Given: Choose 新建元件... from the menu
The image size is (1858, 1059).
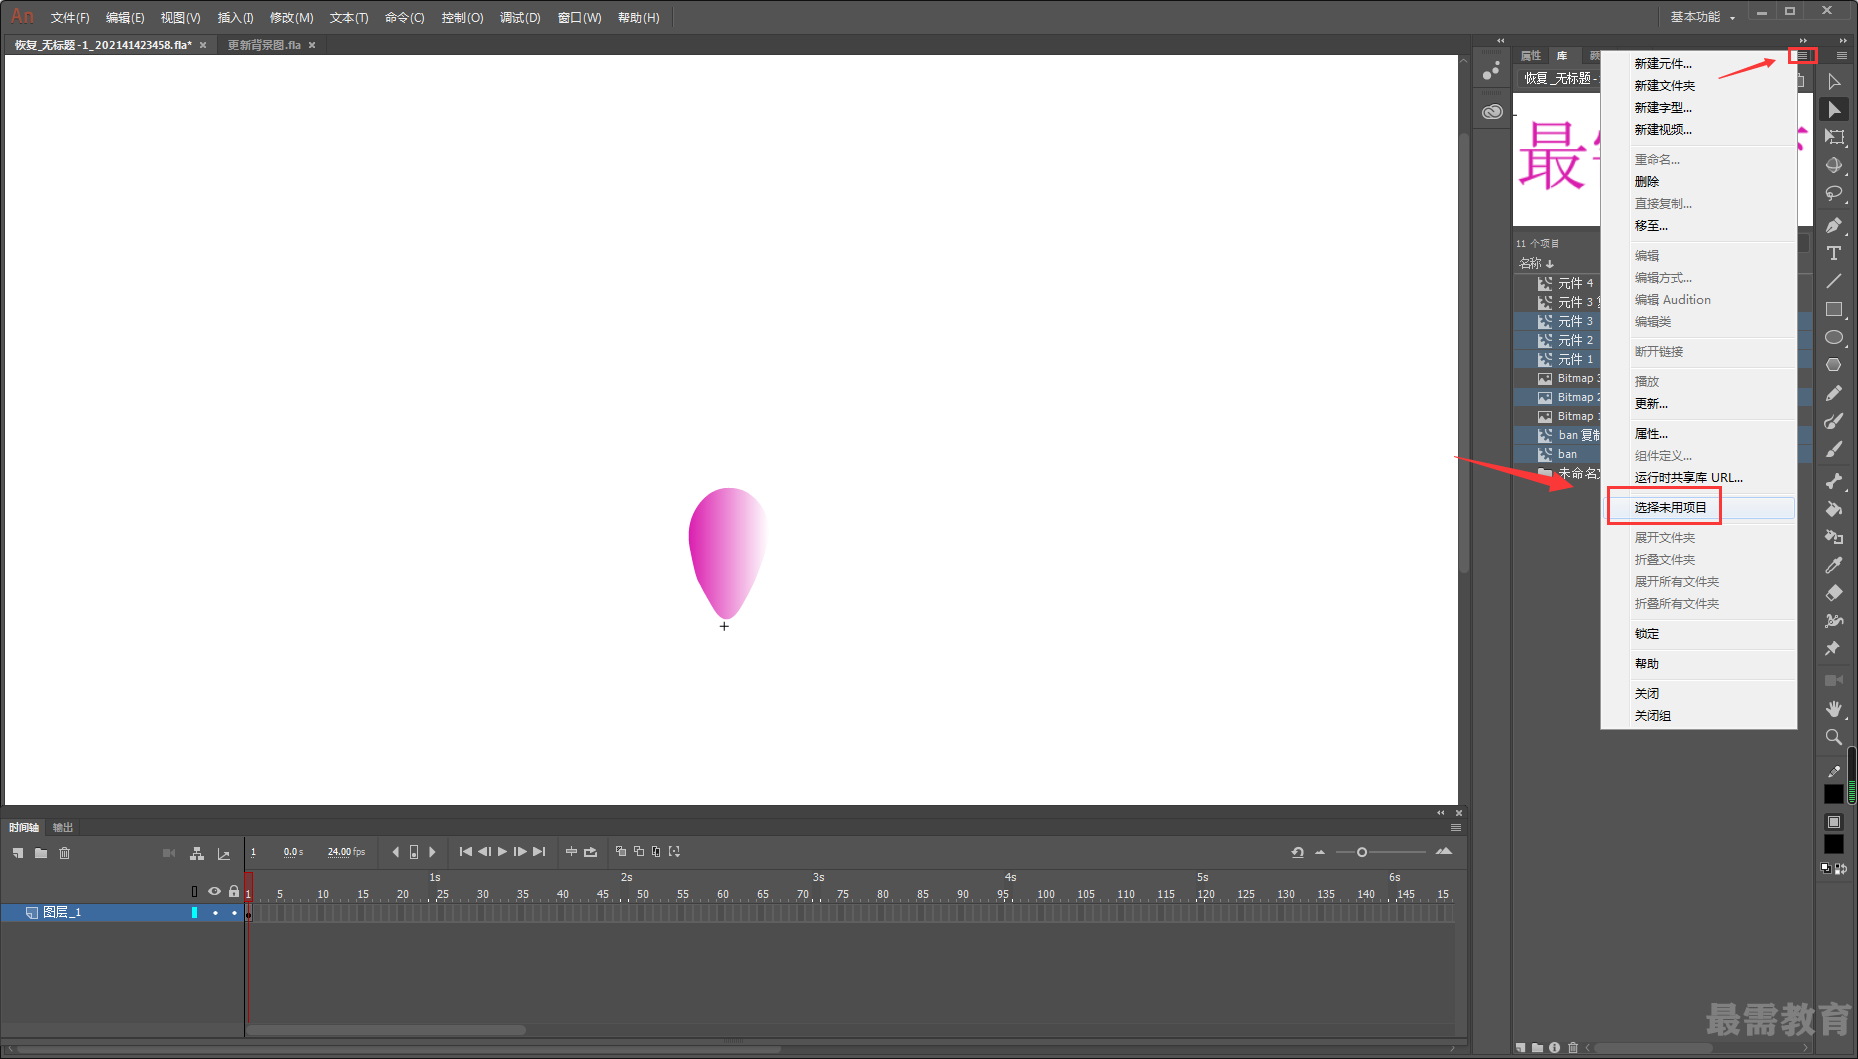Looking at the screenshot, I should pyautogui.click(x=1663, y=64).
